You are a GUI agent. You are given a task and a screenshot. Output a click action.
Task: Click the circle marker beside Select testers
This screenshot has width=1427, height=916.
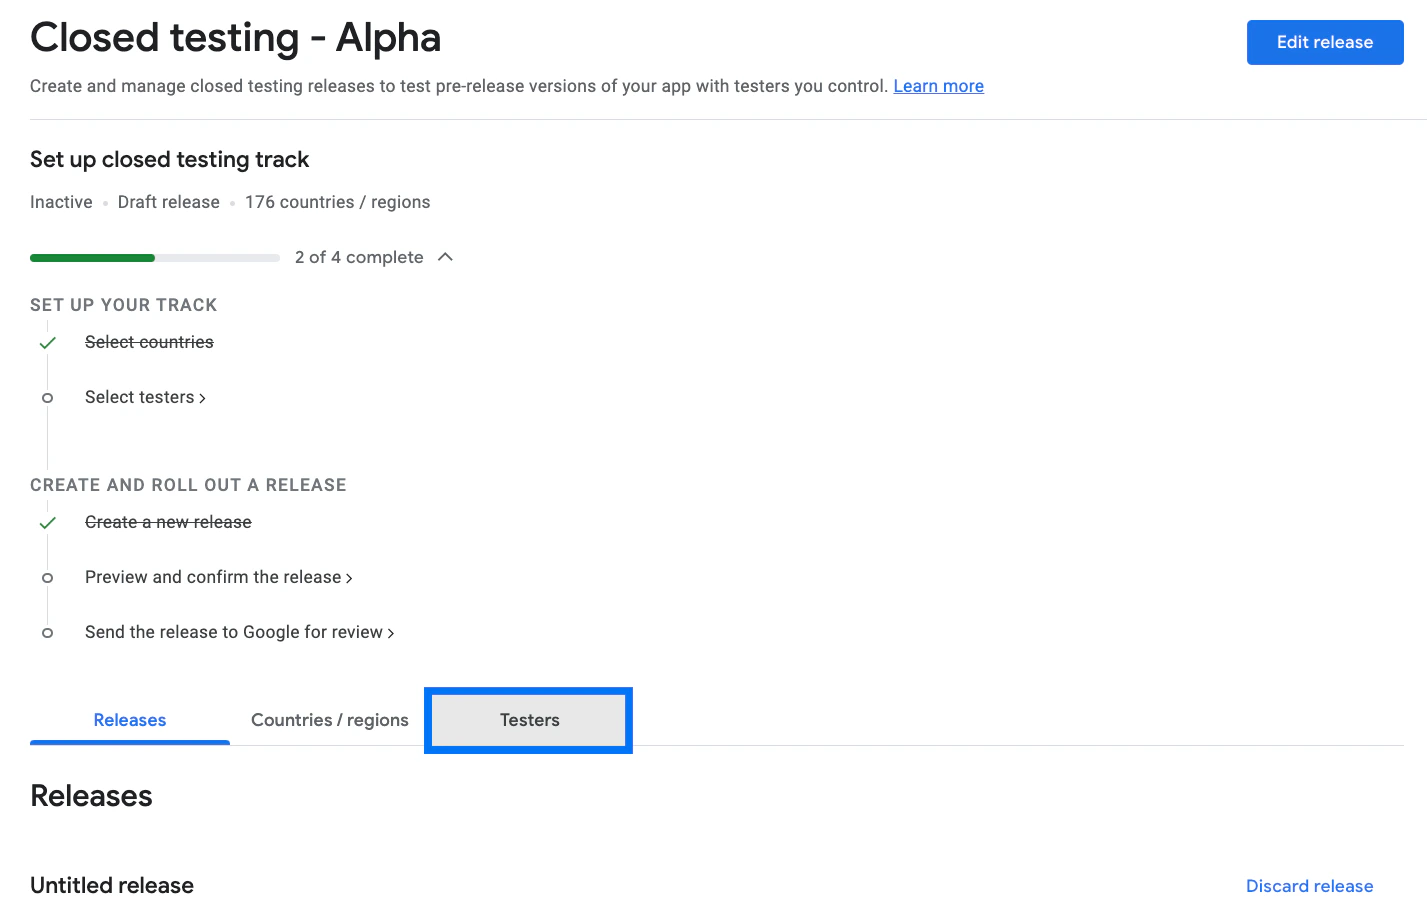[47, 398]
